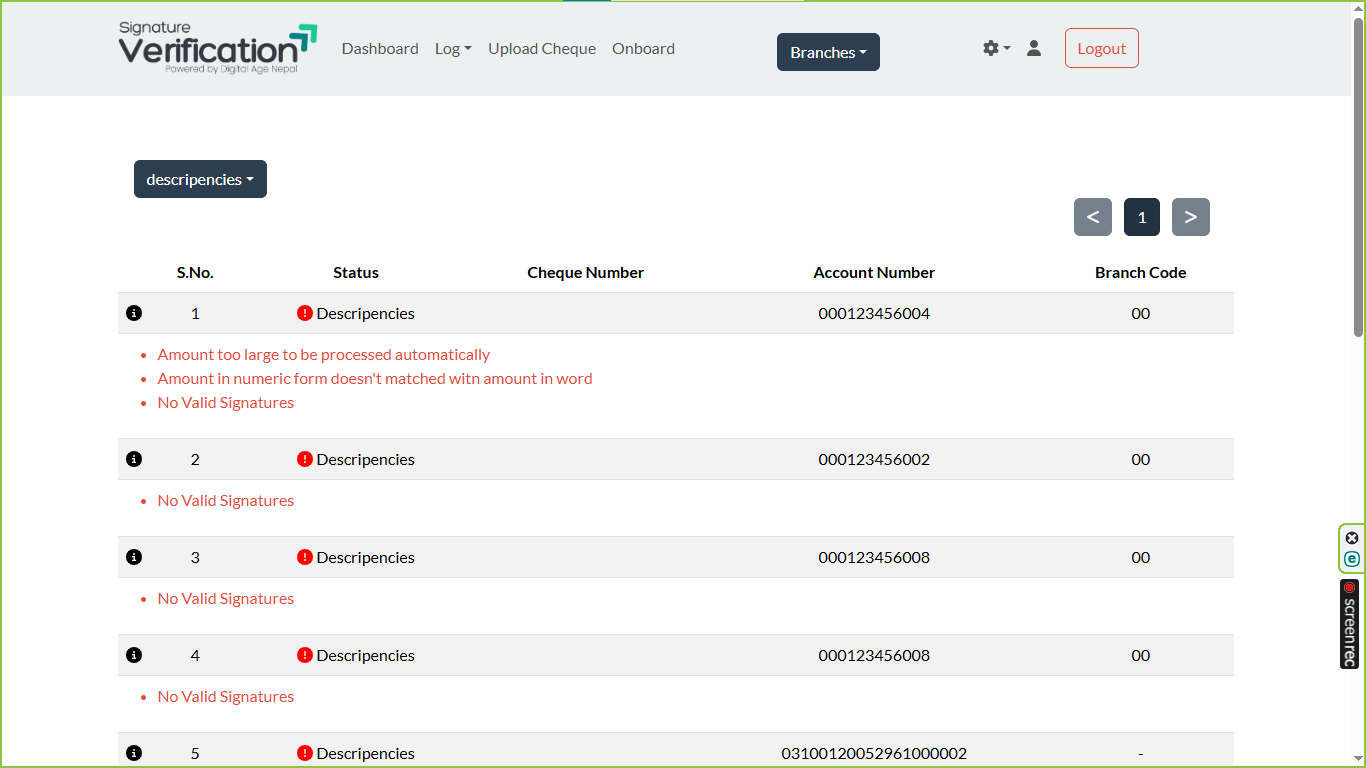
Task: Open the user profile icon
Action: tap(1034, 48)
